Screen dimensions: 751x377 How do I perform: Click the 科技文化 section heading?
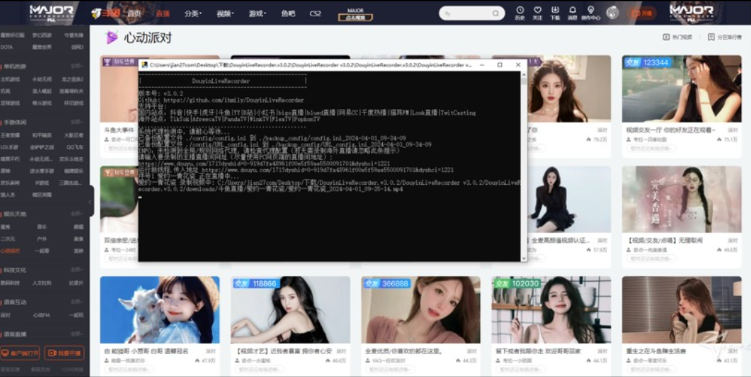point(15,270)
